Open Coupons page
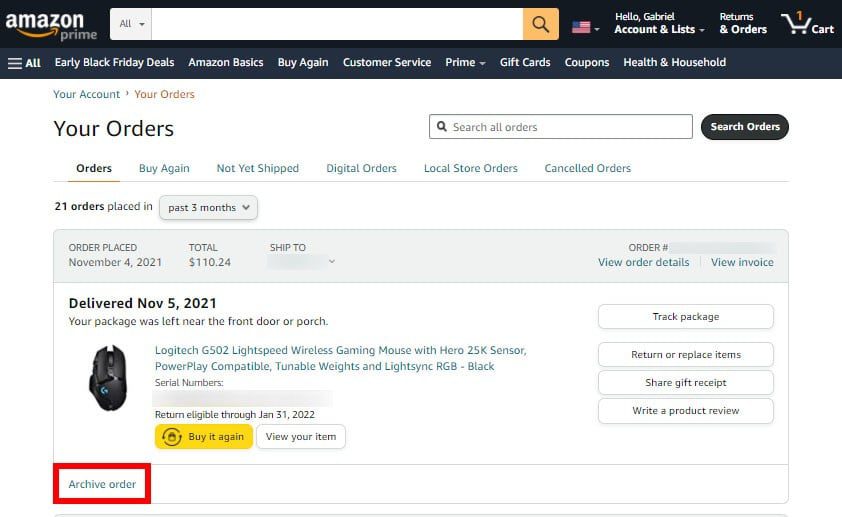The width and height of the screenshot is (842, 517). [x=586, y=63]
